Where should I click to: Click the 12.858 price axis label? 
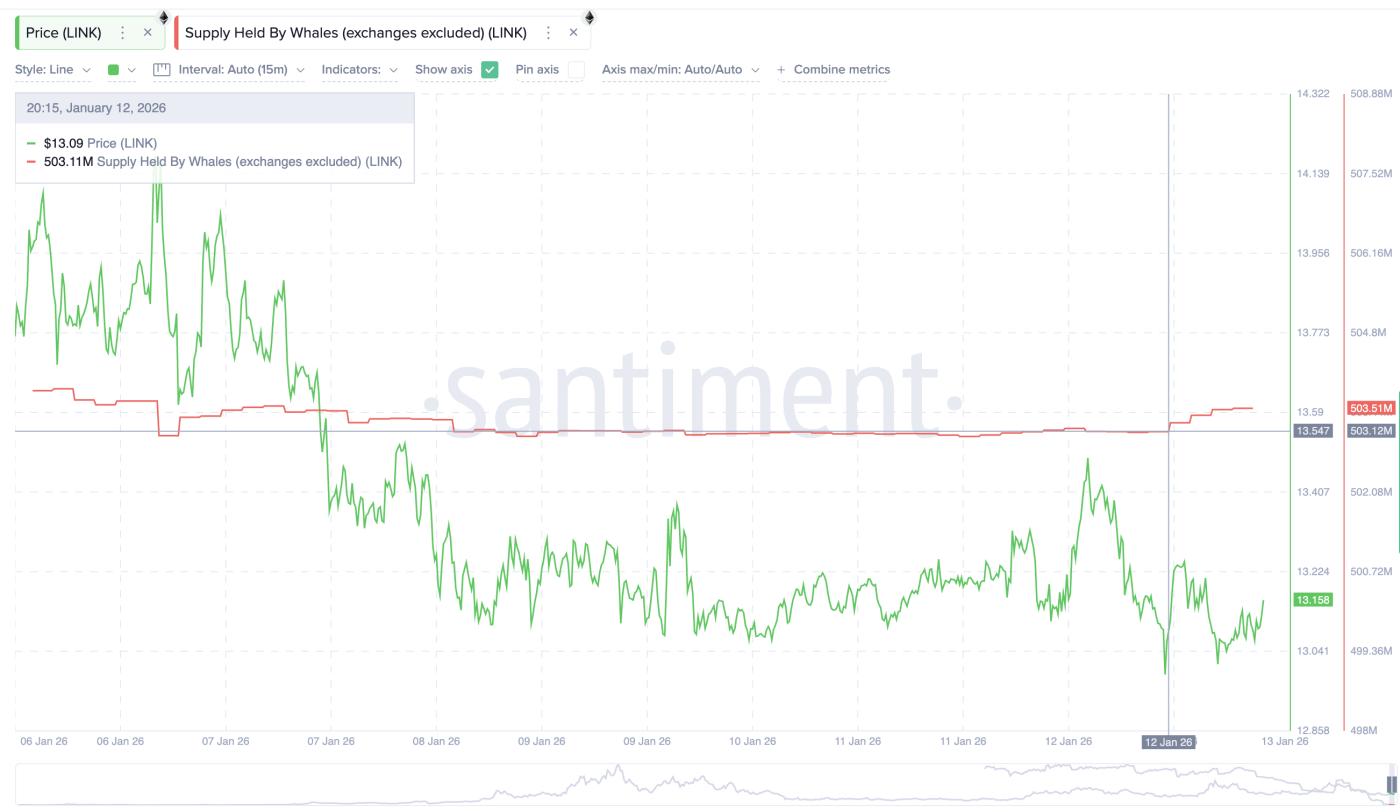pos(1313,730)
